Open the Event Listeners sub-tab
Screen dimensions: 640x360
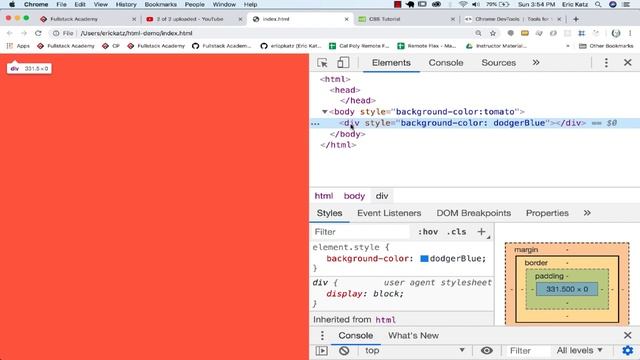389,213
